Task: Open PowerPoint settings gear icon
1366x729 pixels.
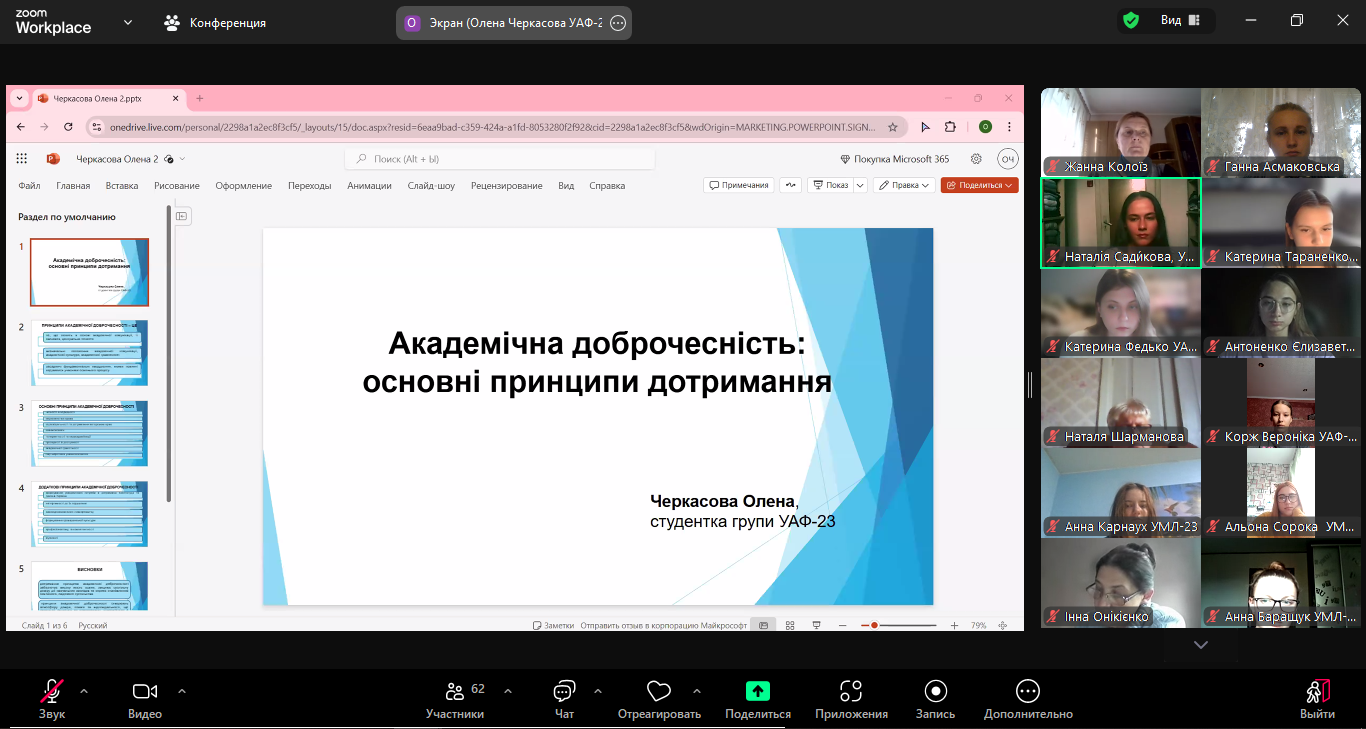Action: coord(976,159)
